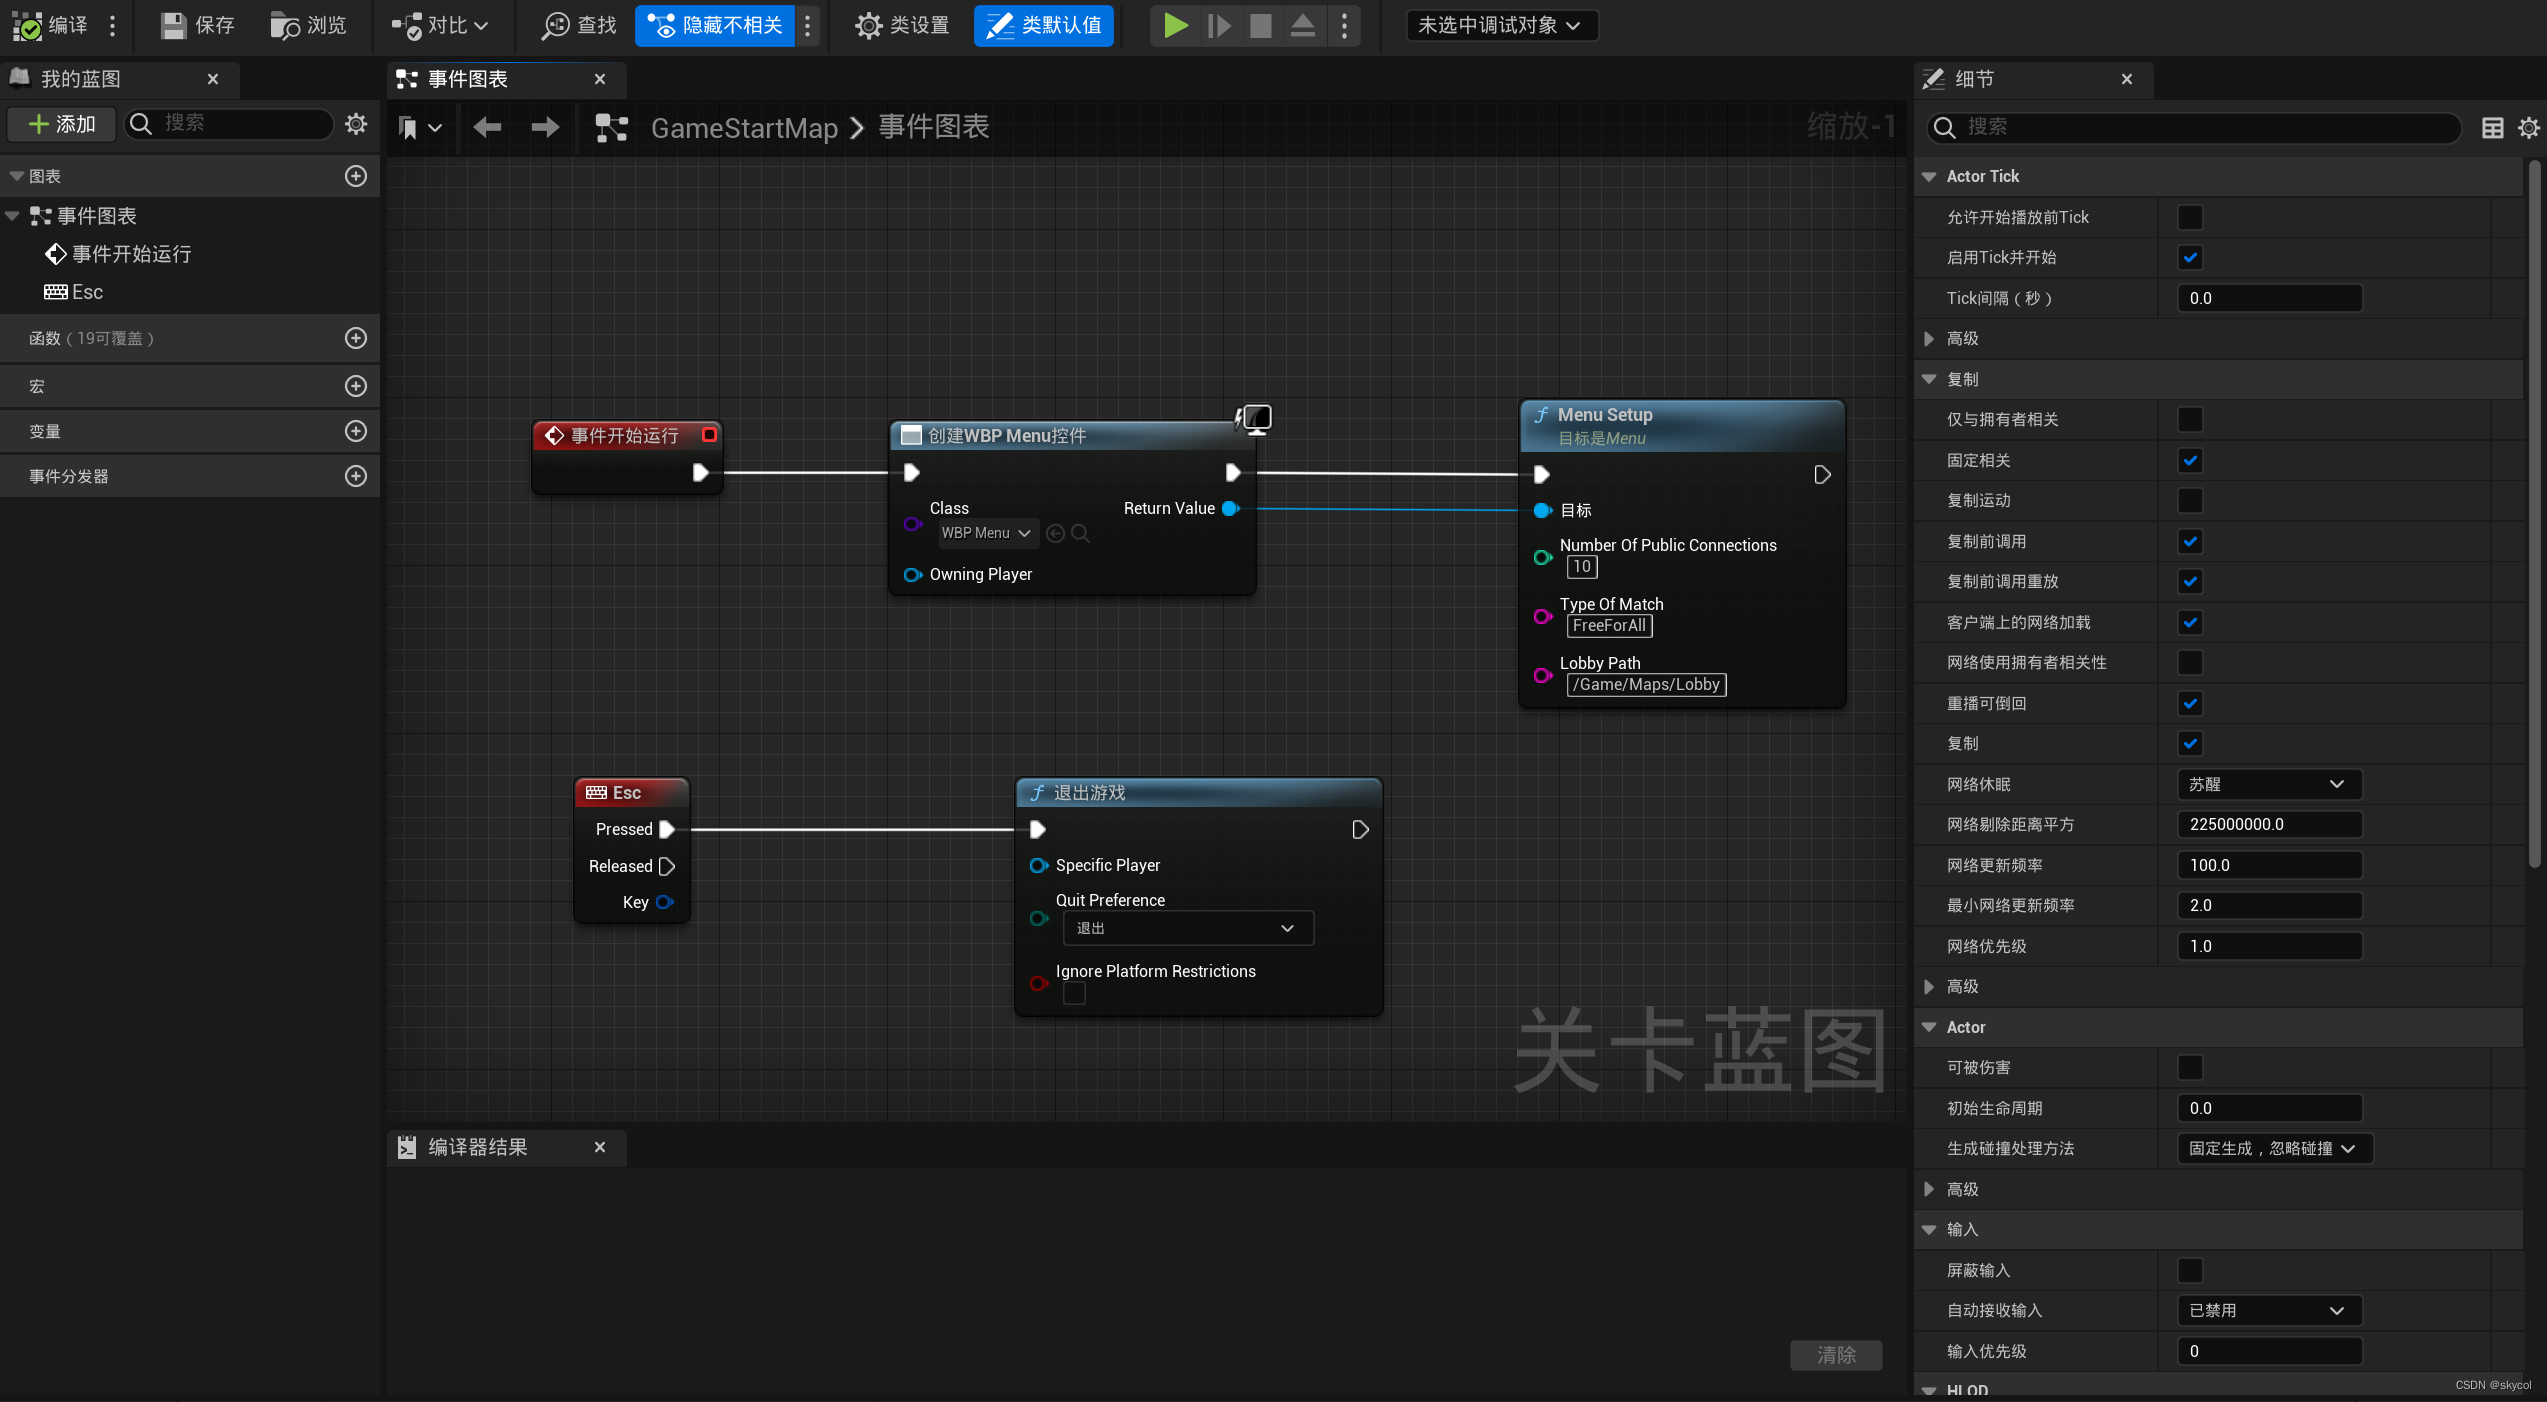Navigate forward in graph history
The width and height of the screenshot is (2547, 1402).
point(545,127)
